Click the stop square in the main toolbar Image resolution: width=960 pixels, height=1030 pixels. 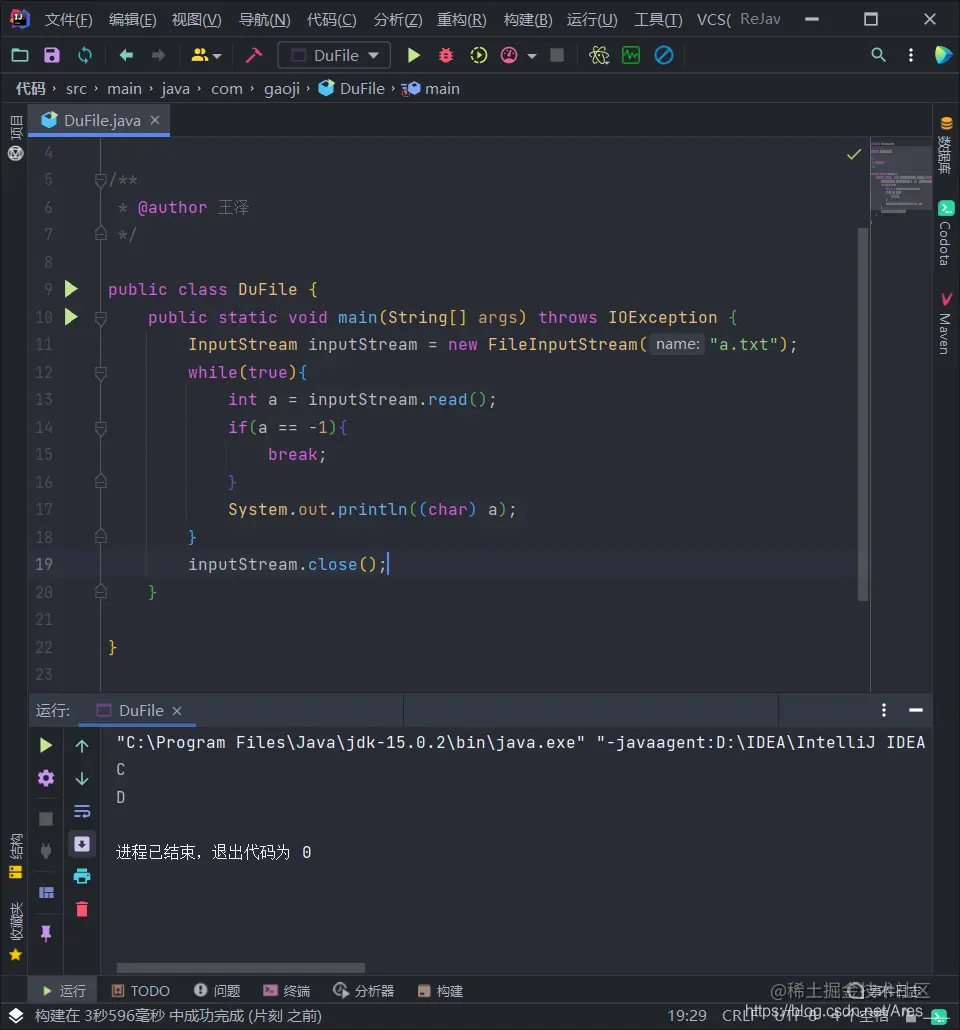point(557,55)
